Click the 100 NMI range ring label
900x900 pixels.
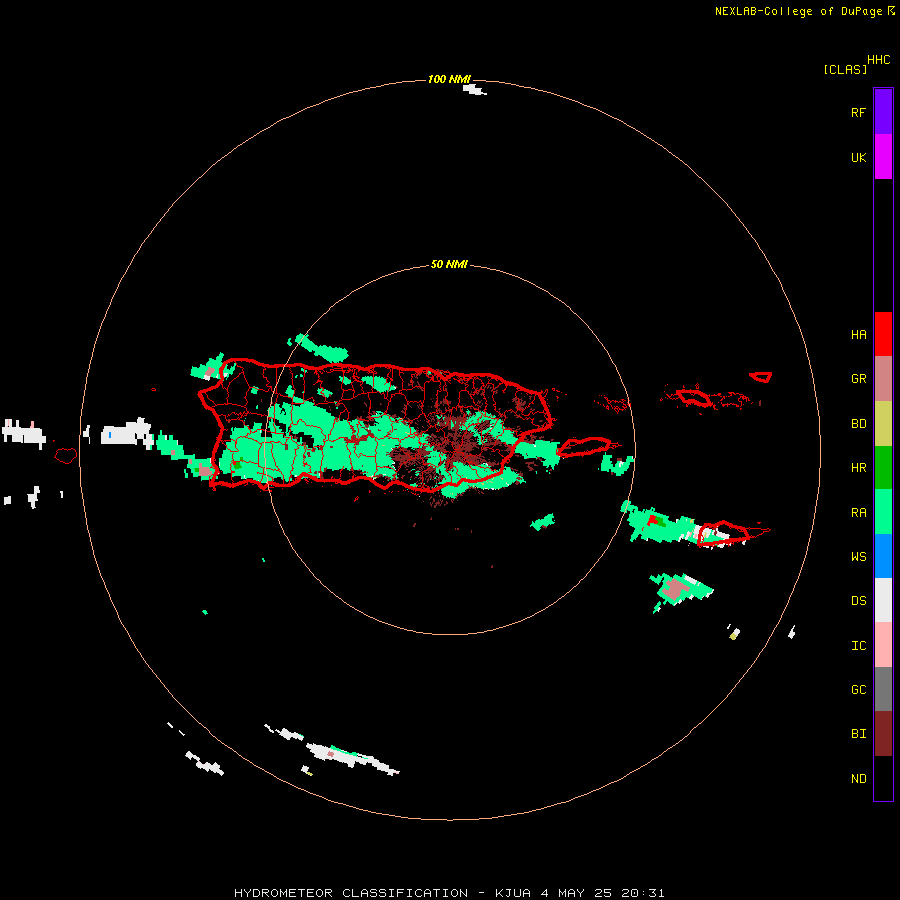point(449,79)
